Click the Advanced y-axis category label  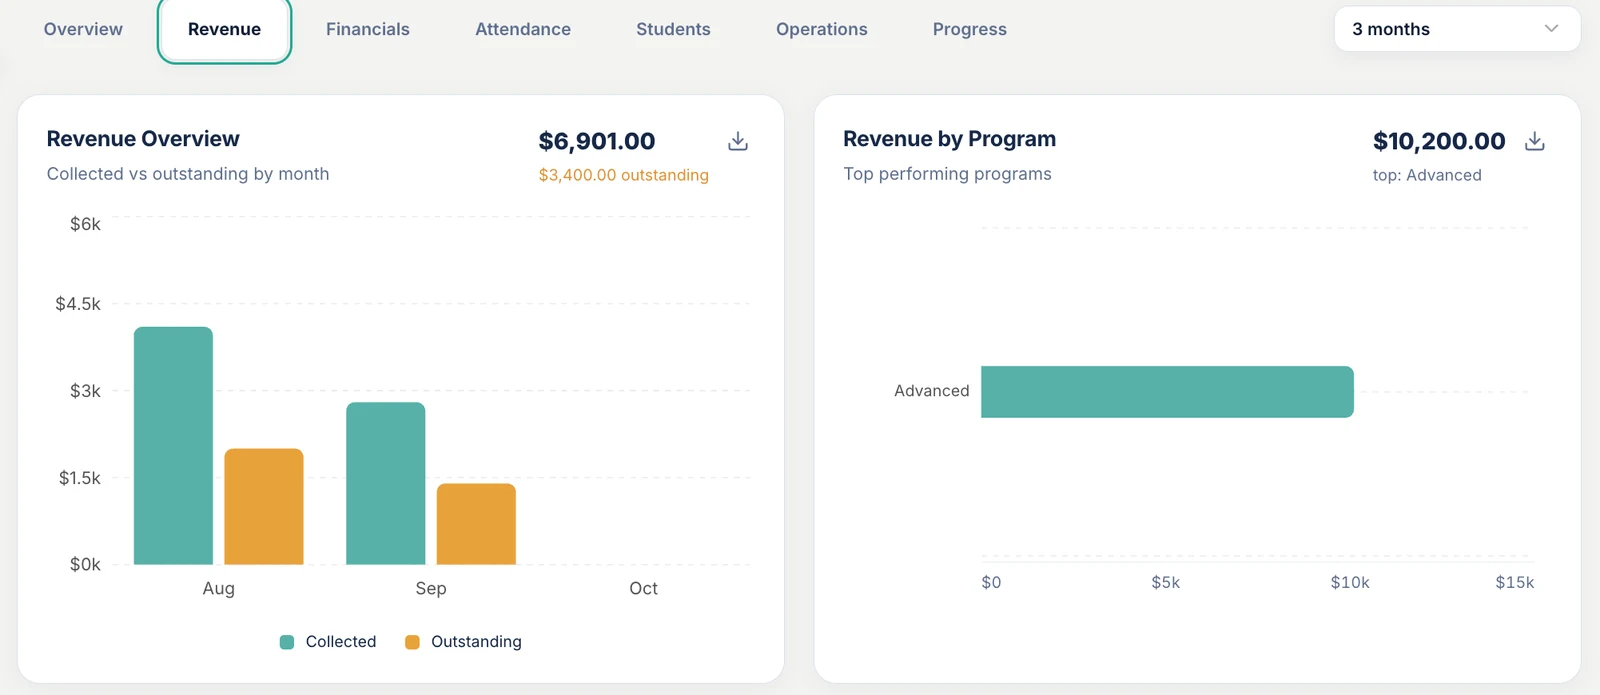click(932, 391)
